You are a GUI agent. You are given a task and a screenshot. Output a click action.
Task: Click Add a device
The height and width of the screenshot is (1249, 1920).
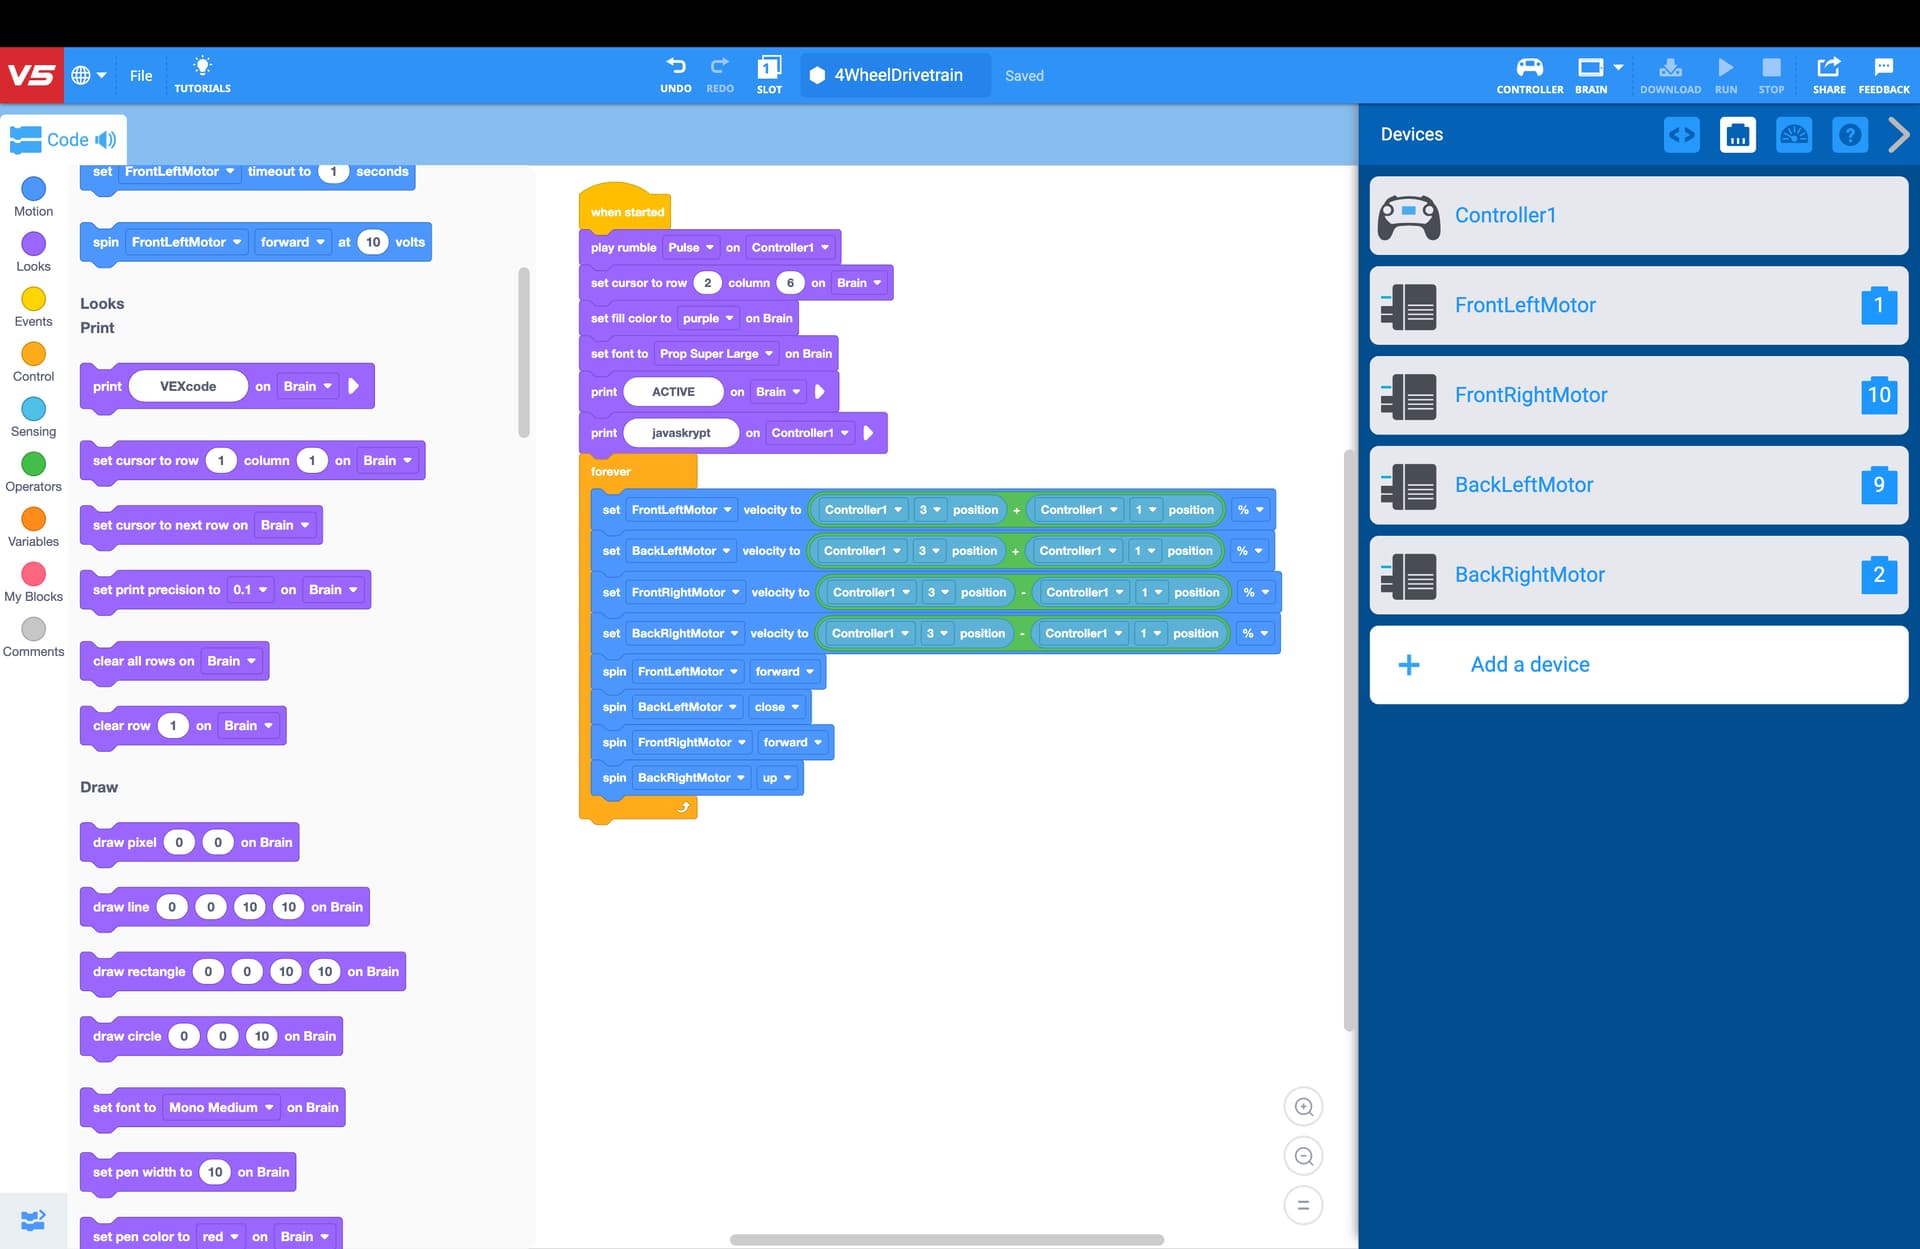click(1638, 665)
